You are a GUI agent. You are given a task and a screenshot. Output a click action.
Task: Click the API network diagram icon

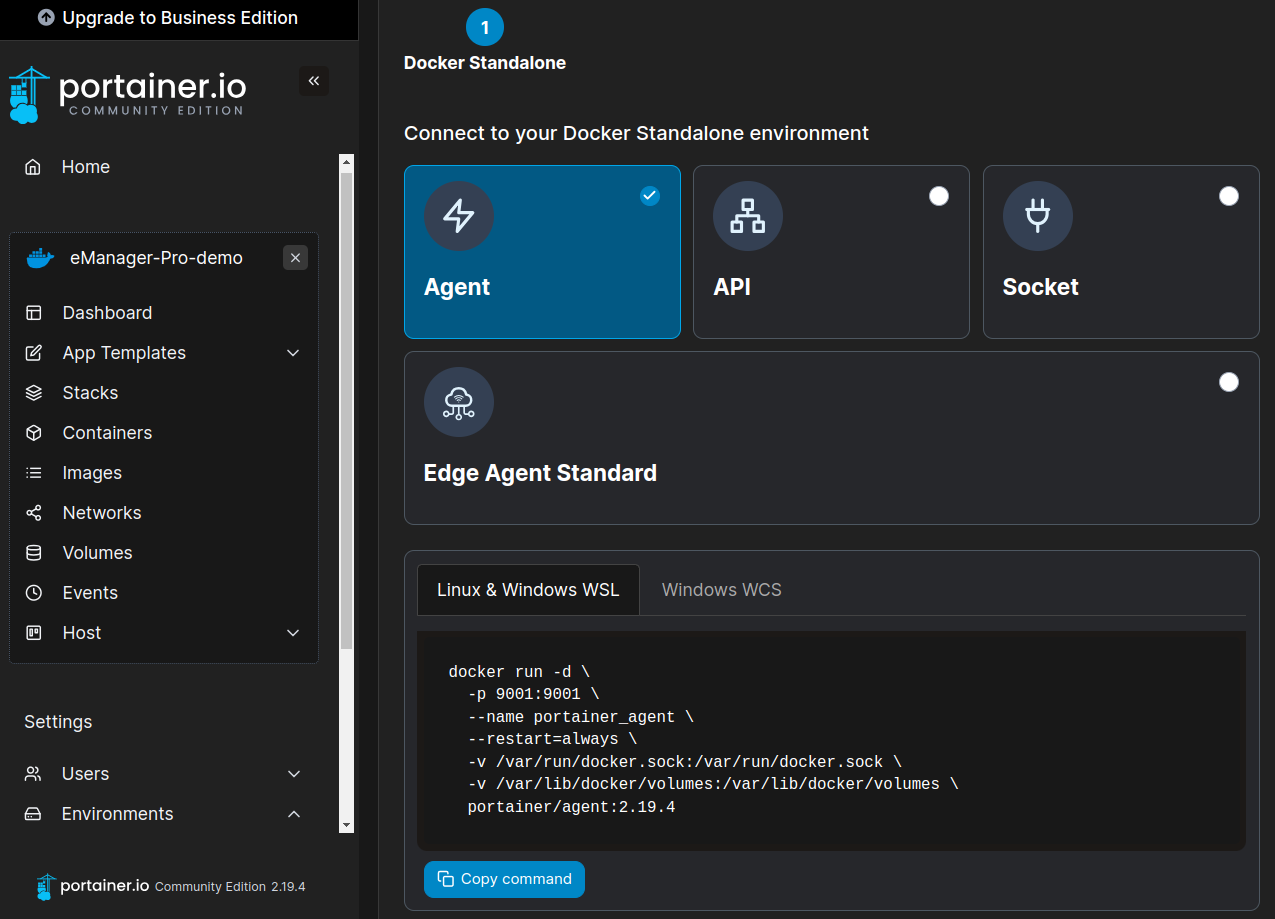747,216
